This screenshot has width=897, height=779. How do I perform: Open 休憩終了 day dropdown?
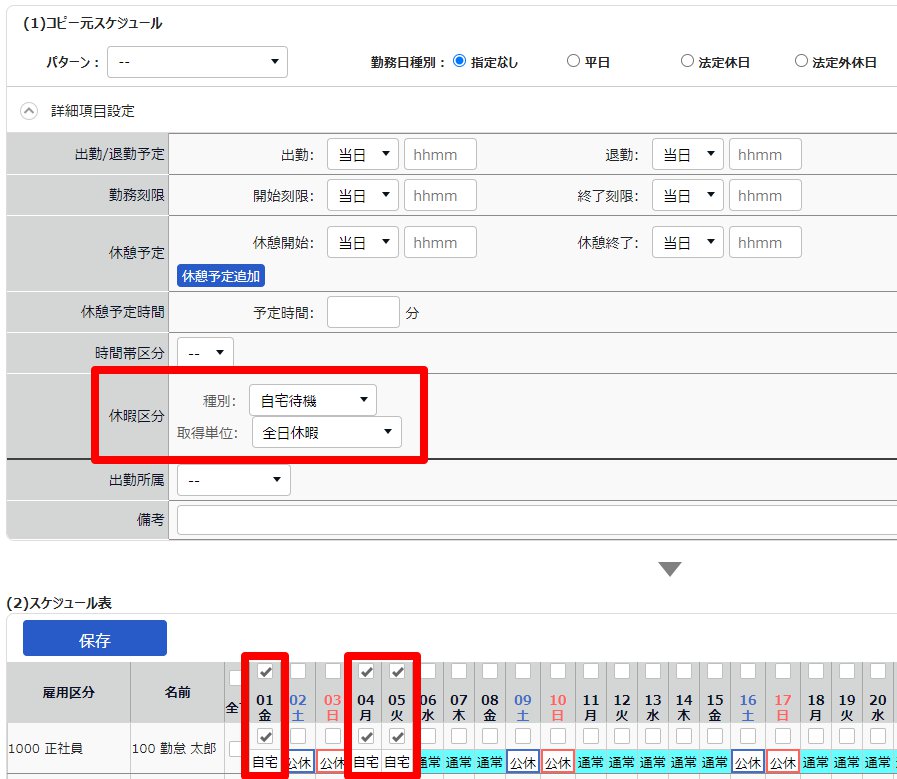tap(688, 243)
